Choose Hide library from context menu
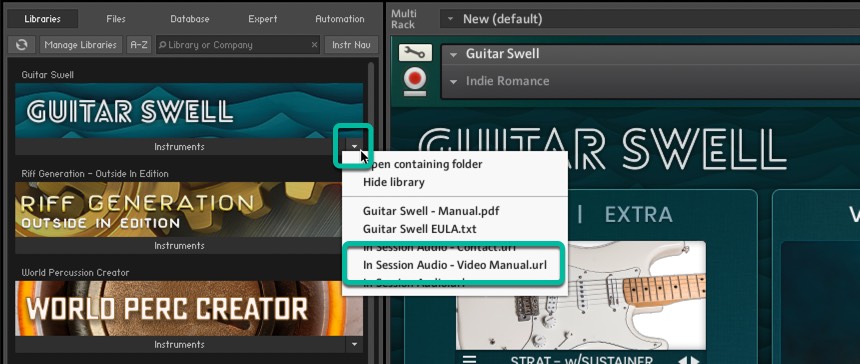Viewport: 860px width, 364px height. [394, 182]
